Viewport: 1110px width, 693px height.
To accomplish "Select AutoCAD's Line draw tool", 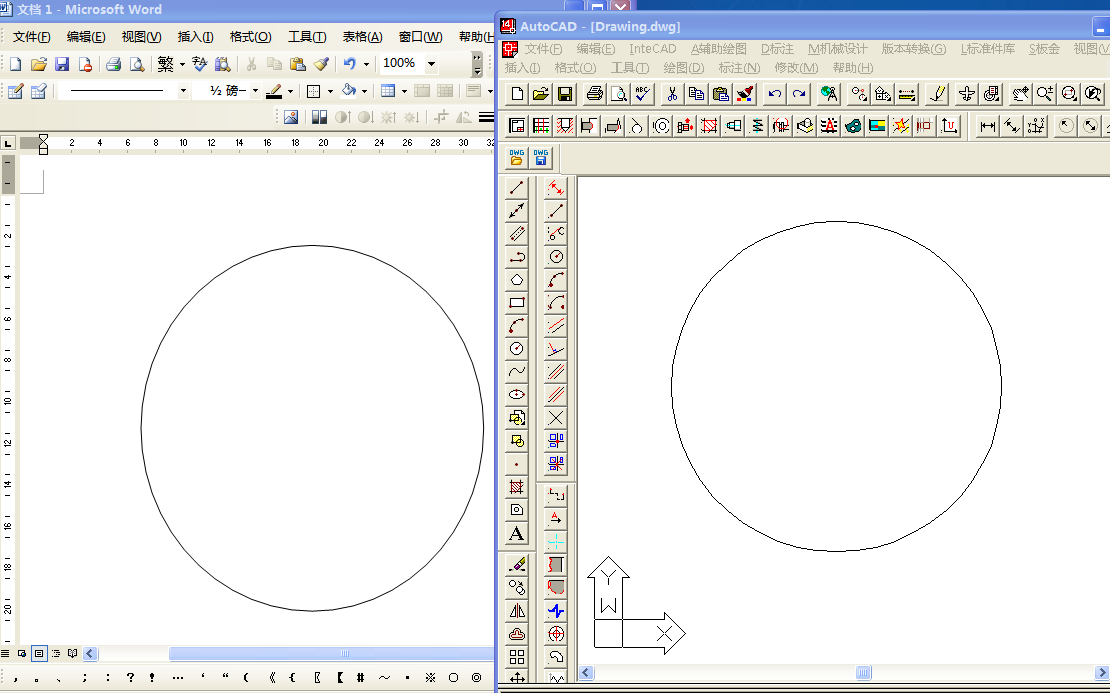I will [517, 188].
